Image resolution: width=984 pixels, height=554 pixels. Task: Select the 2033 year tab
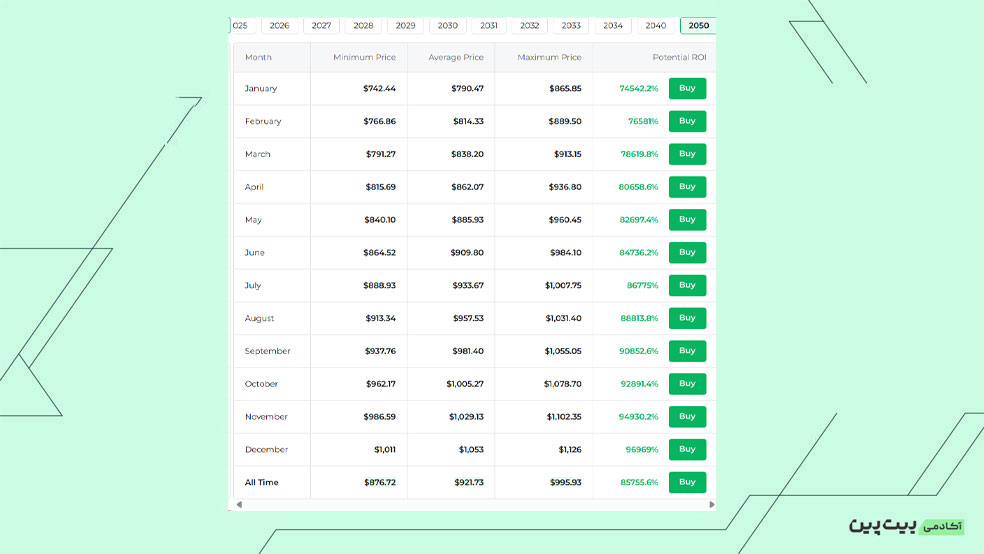coord(571,26)
